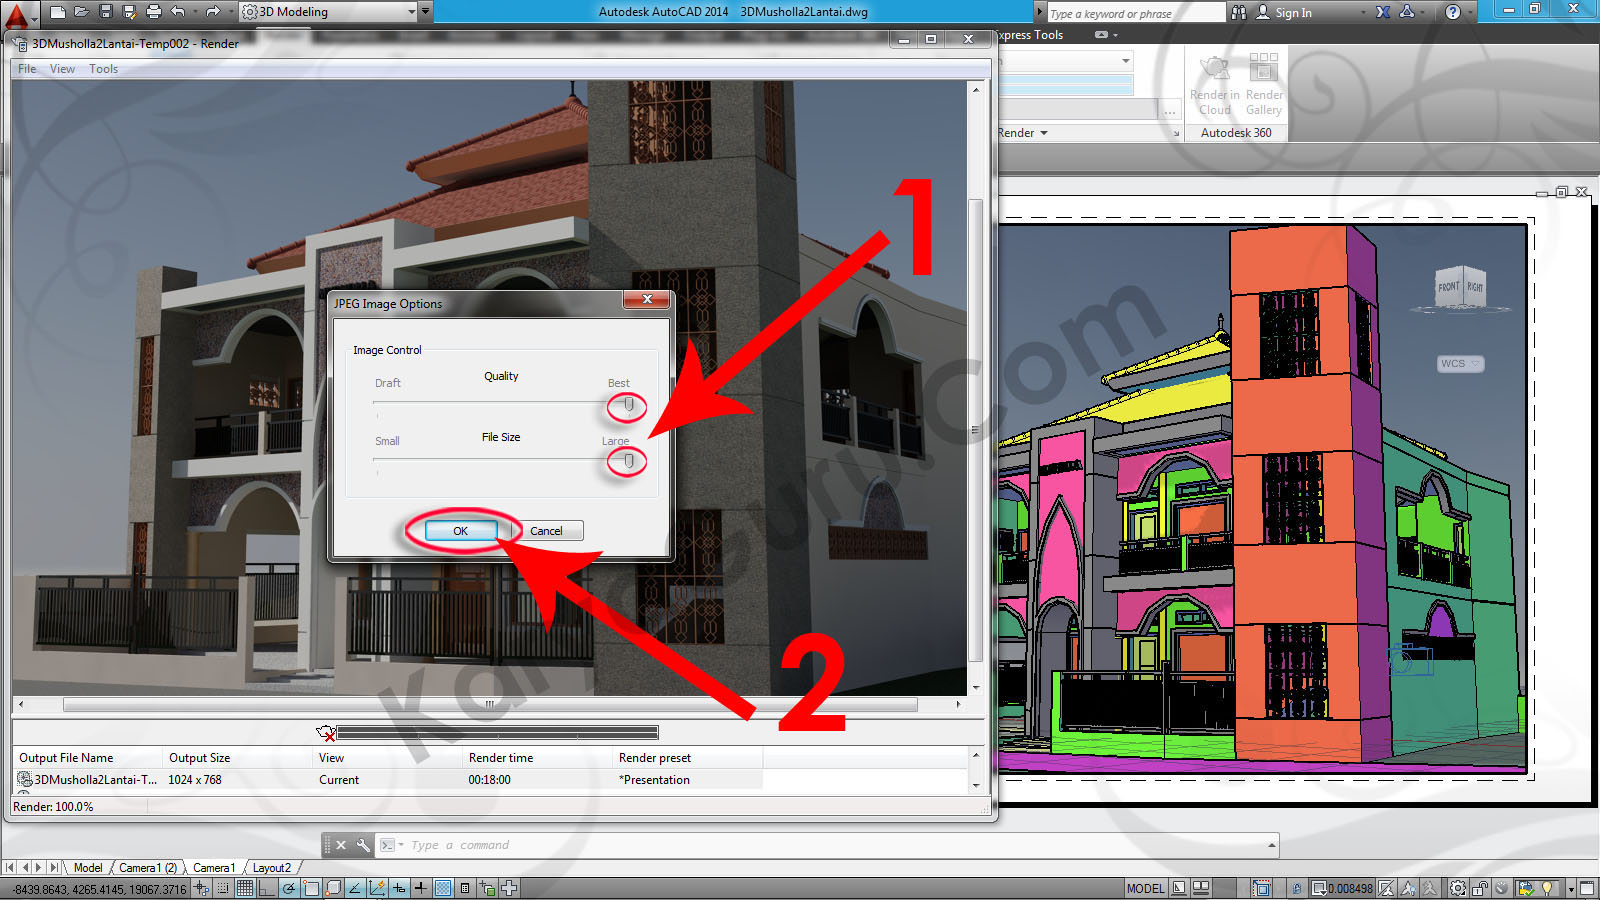Toggle Grid Display in the status bar

pos(245,888)
